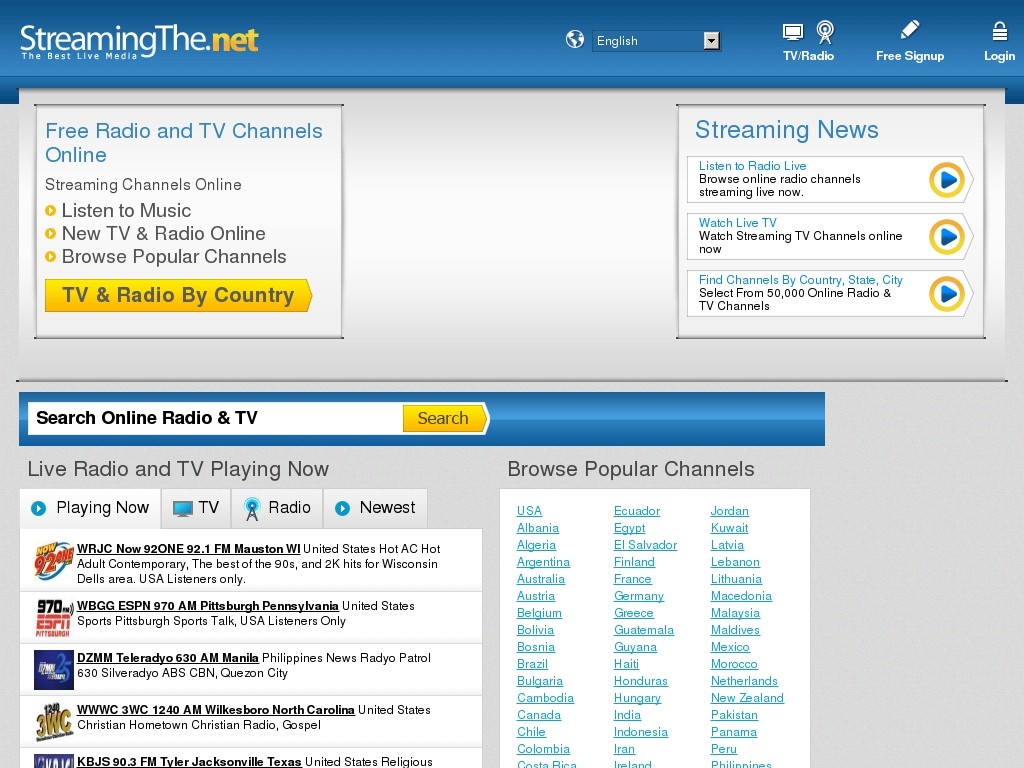The width and height of the screenshot is (1024, 768).
Task: Browse channels for India
Action: [627, 714]
